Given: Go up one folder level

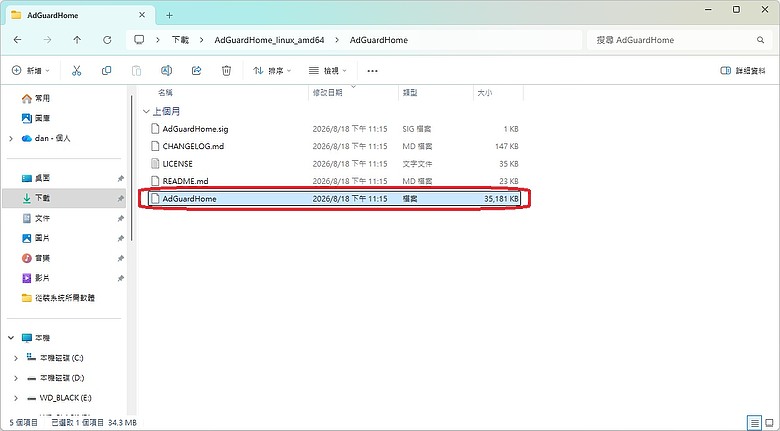Looking at the screenshot, I should [x=77, y=40].
